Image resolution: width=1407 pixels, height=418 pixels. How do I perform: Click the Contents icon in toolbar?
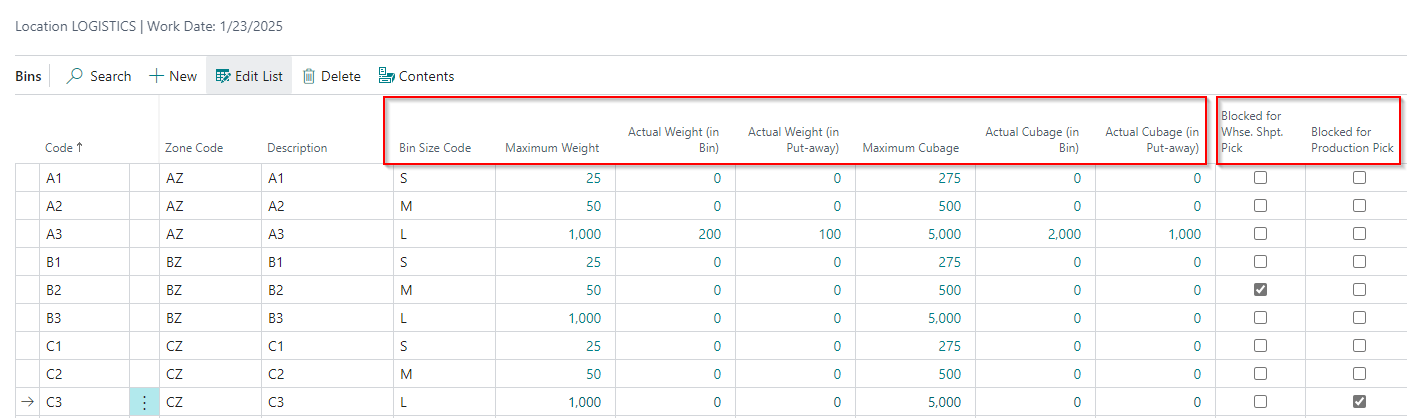pyautogui.click(x=386, y=76)
